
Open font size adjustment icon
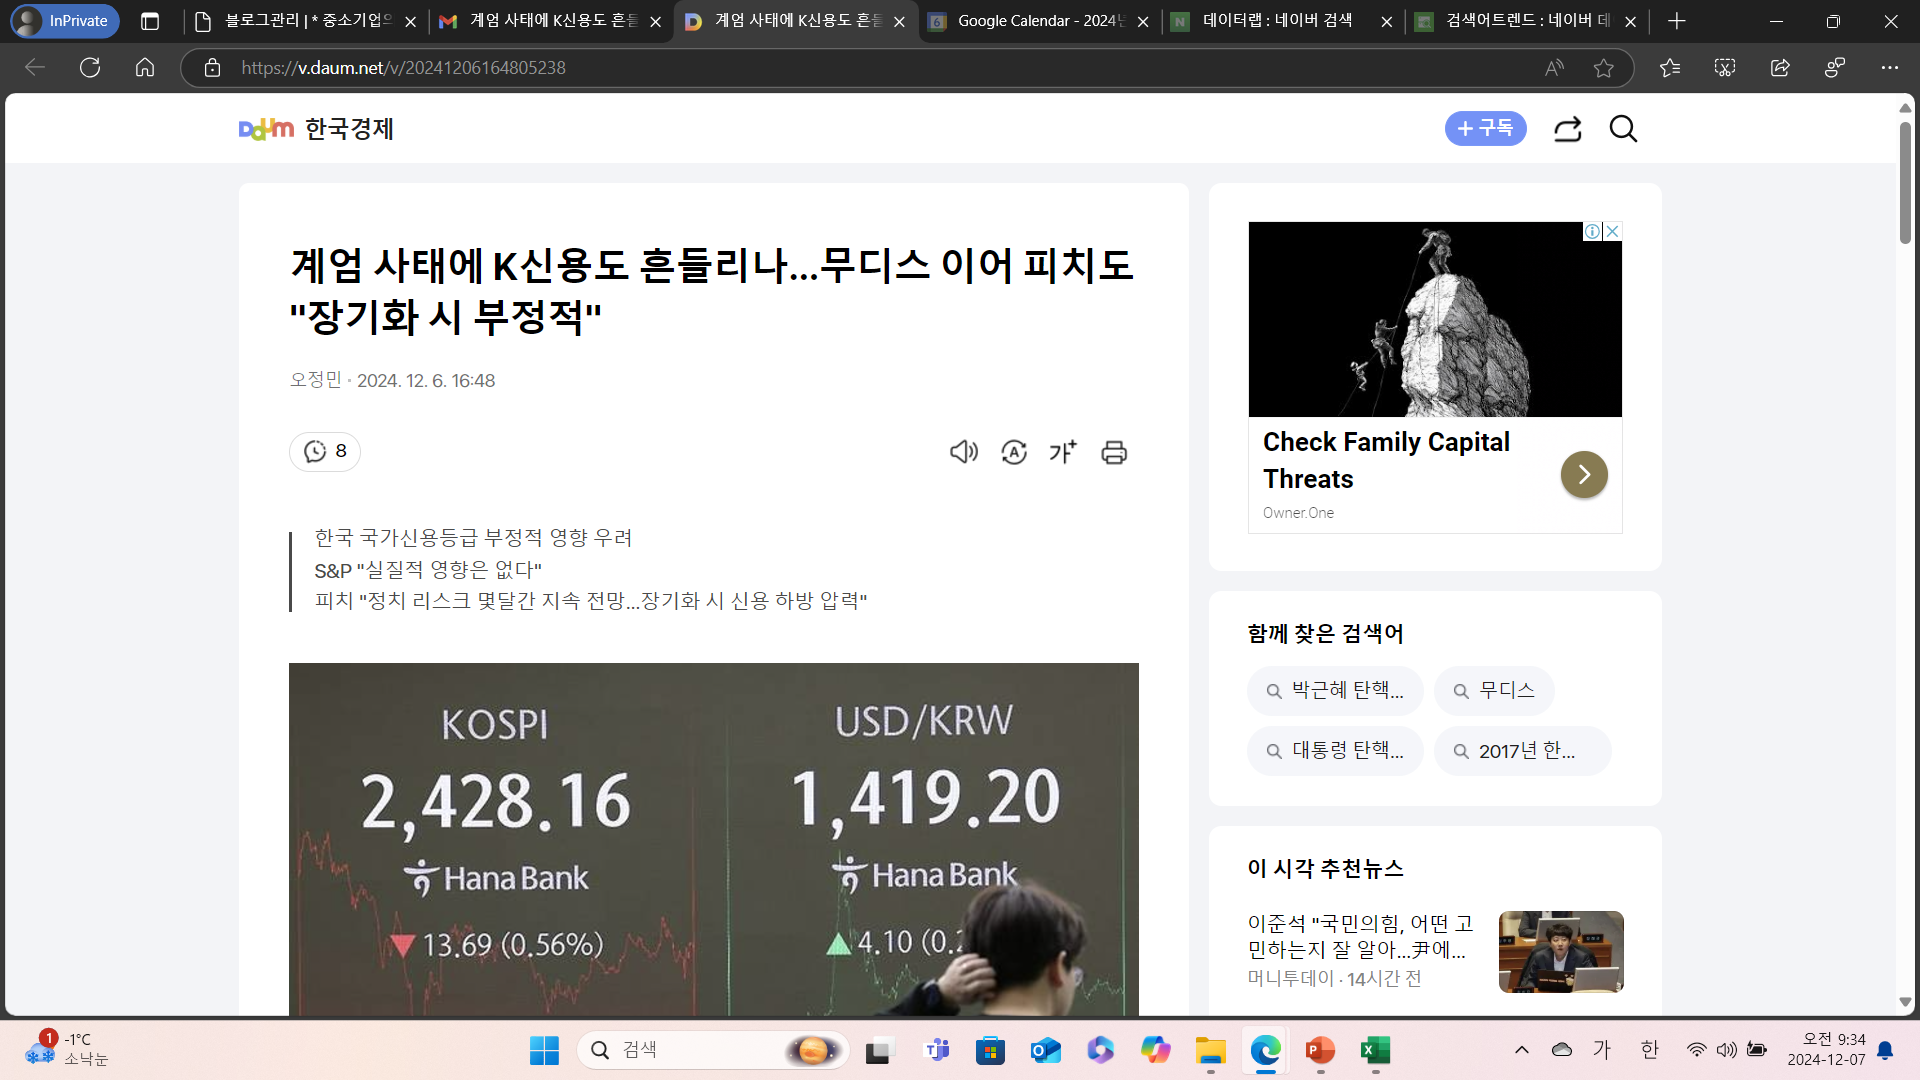(1063, 452)
